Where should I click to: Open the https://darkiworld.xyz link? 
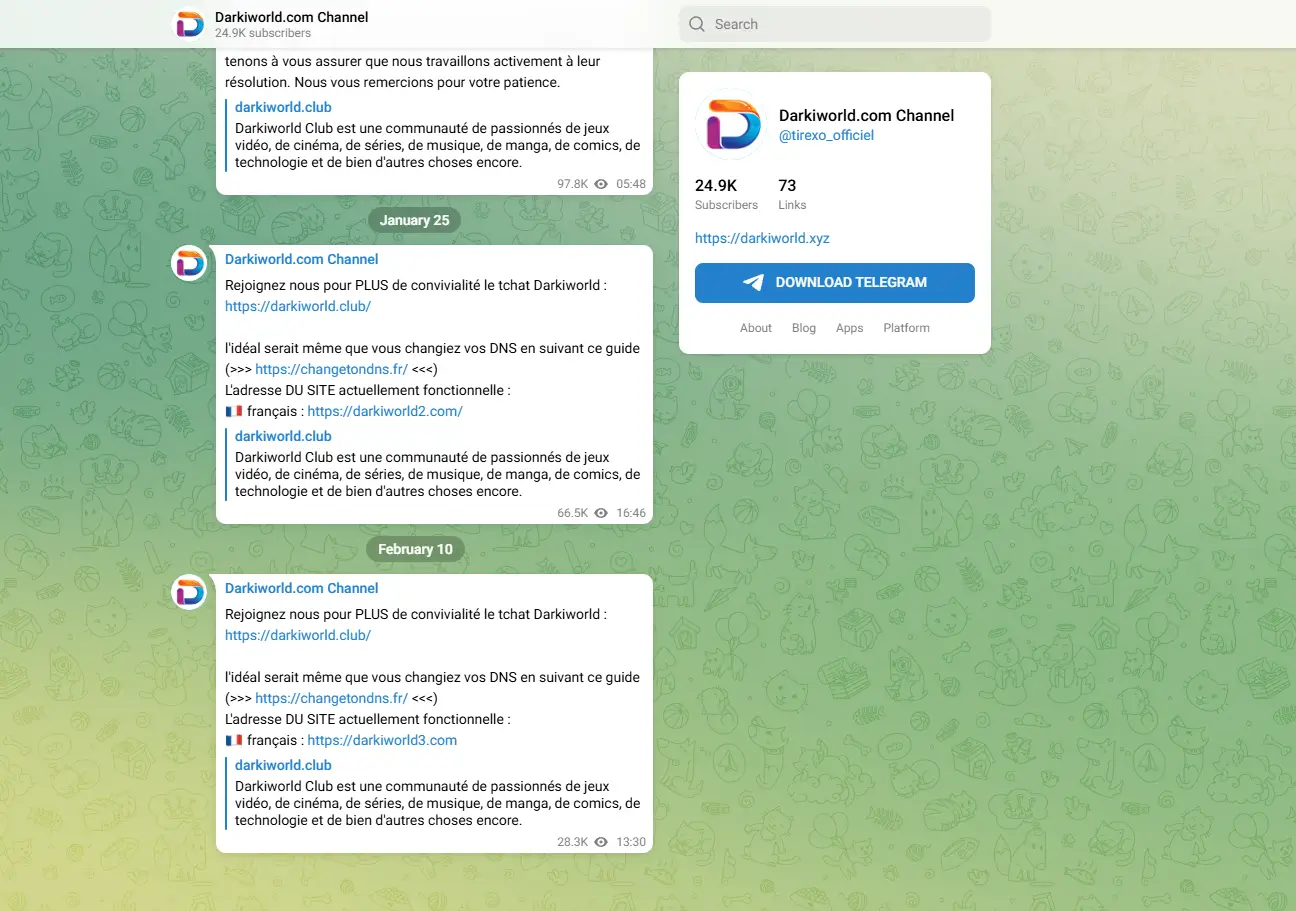click(762, 238)
